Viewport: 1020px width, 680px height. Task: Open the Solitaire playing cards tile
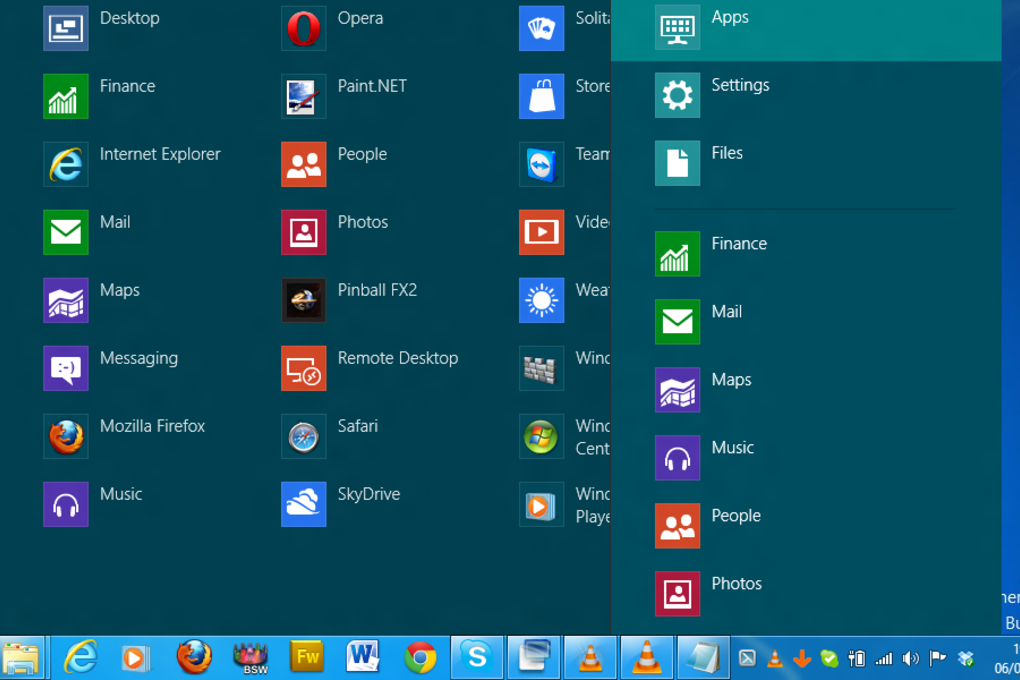541,28
